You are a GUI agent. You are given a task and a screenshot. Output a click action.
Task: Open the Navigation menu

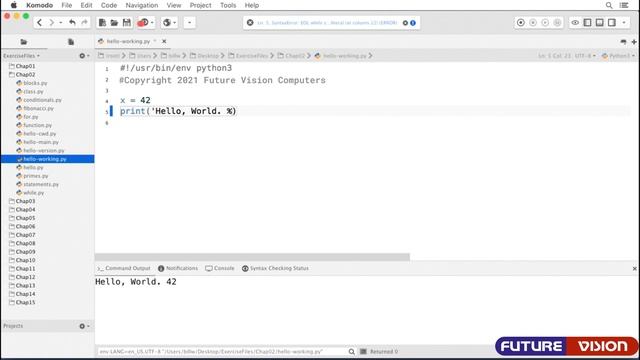pyautogui.click(x=142, y=5)
